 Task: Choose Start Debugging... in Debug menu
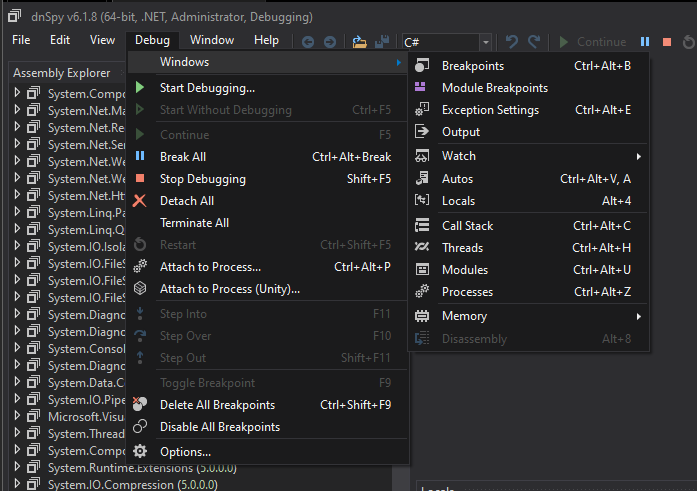coord(268,88)
